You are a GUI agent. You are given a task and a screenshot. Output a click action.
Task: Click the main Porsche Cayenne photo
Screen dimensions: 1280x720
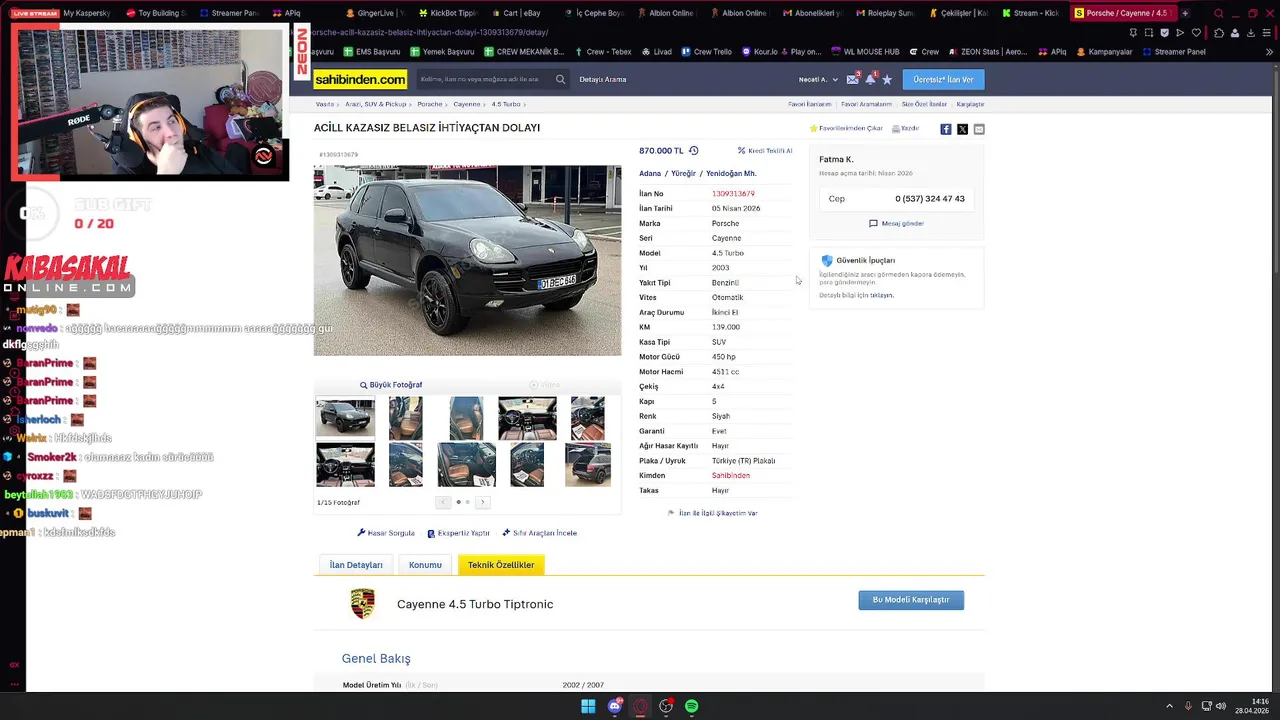coord(467,260)
